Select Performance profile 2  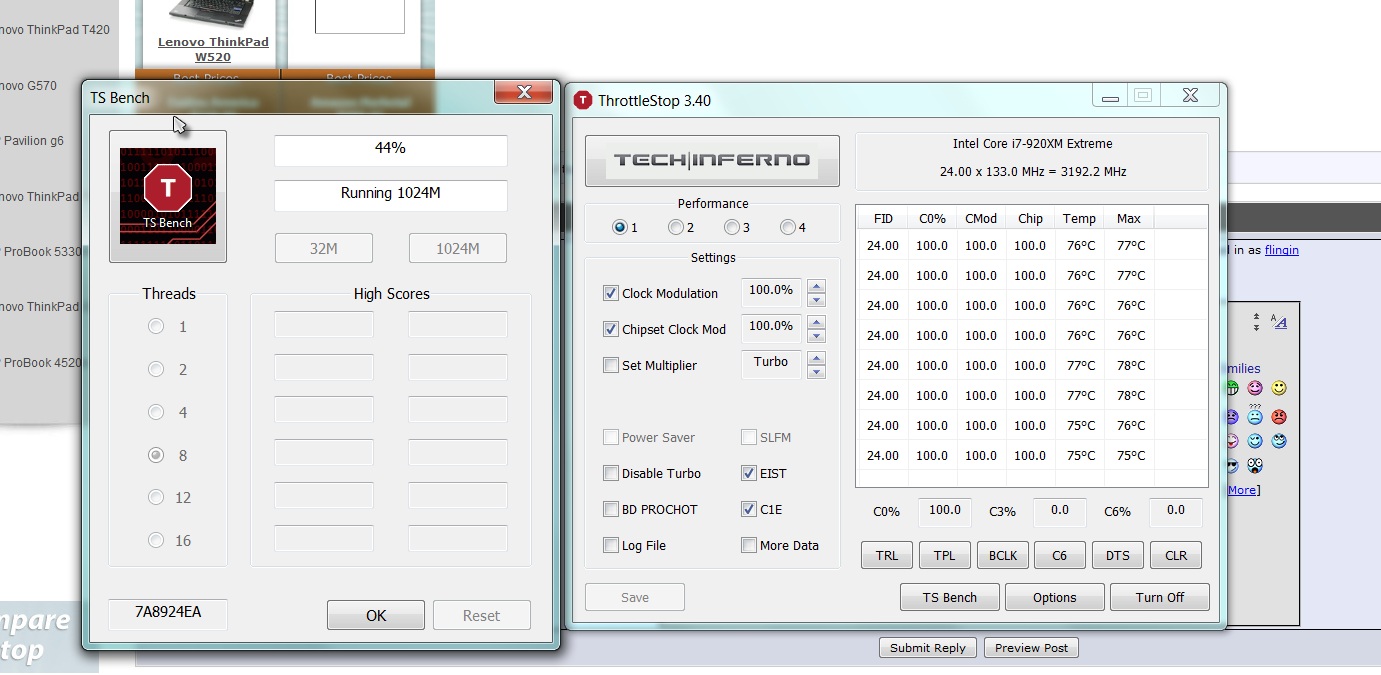[676, 227]
